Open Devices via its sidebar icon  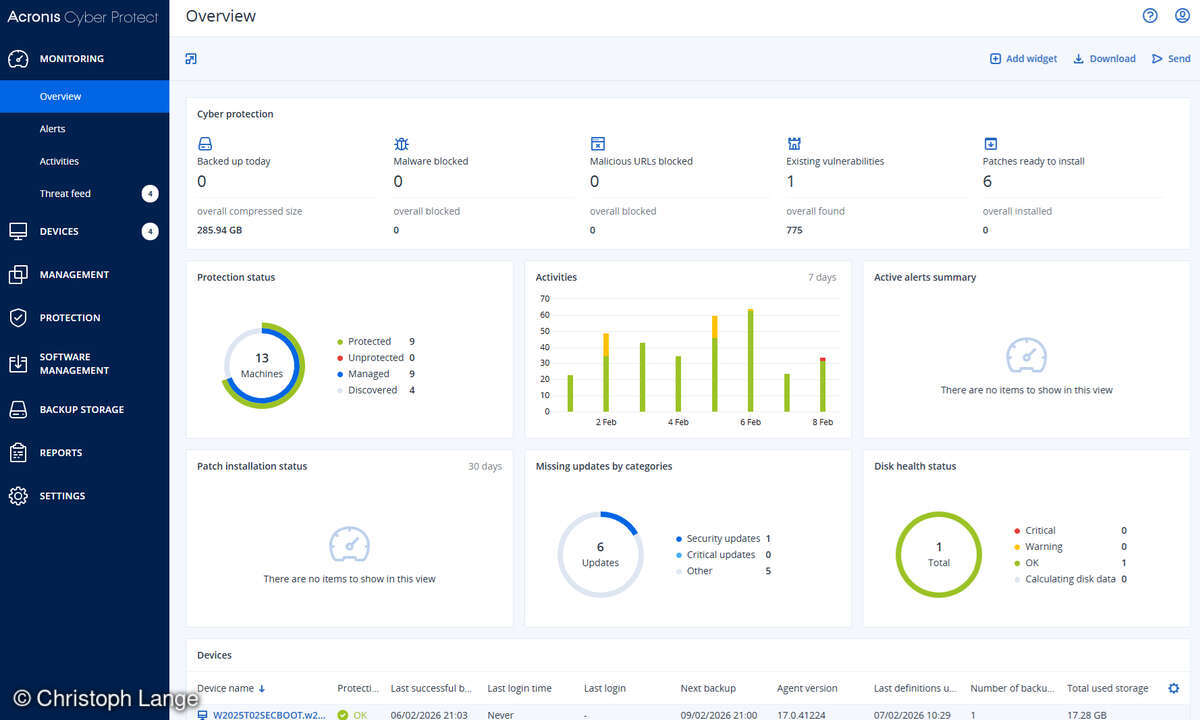coord(20,231)
